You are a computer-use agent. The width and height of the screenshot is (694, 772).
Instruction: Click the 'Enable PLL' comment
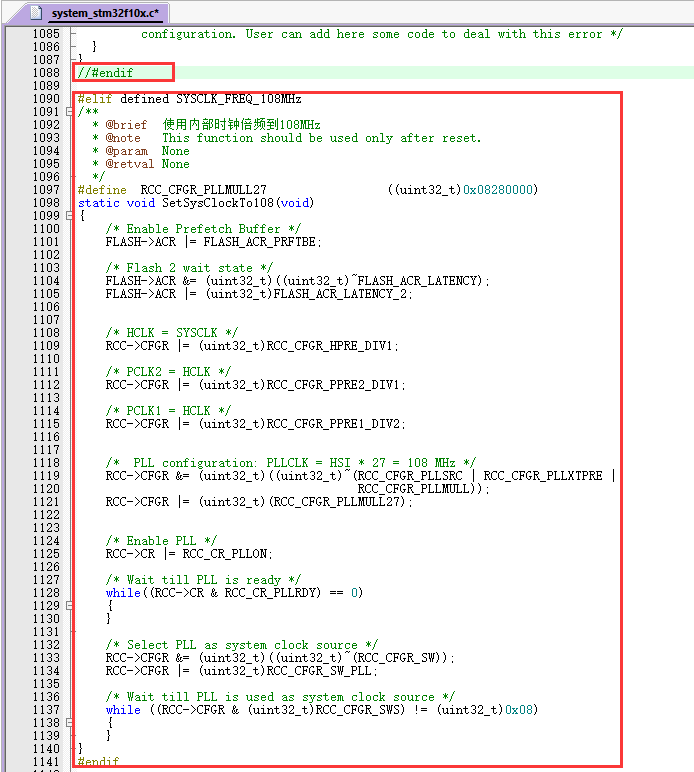click(x=161, y=541)
